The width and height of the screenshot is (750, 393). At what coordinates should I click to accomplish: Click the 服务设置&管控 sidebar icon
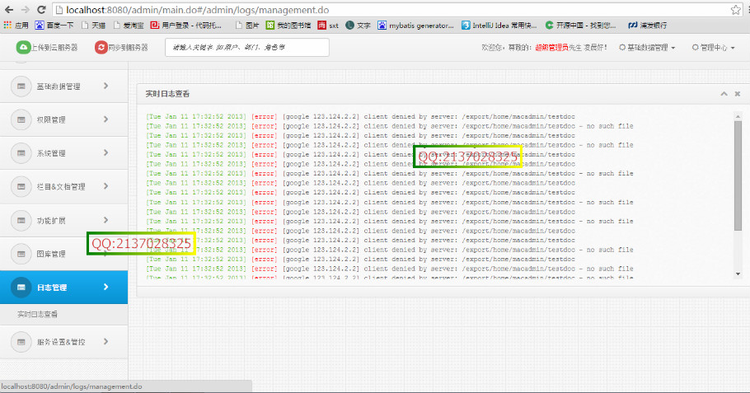coord(21,342)
